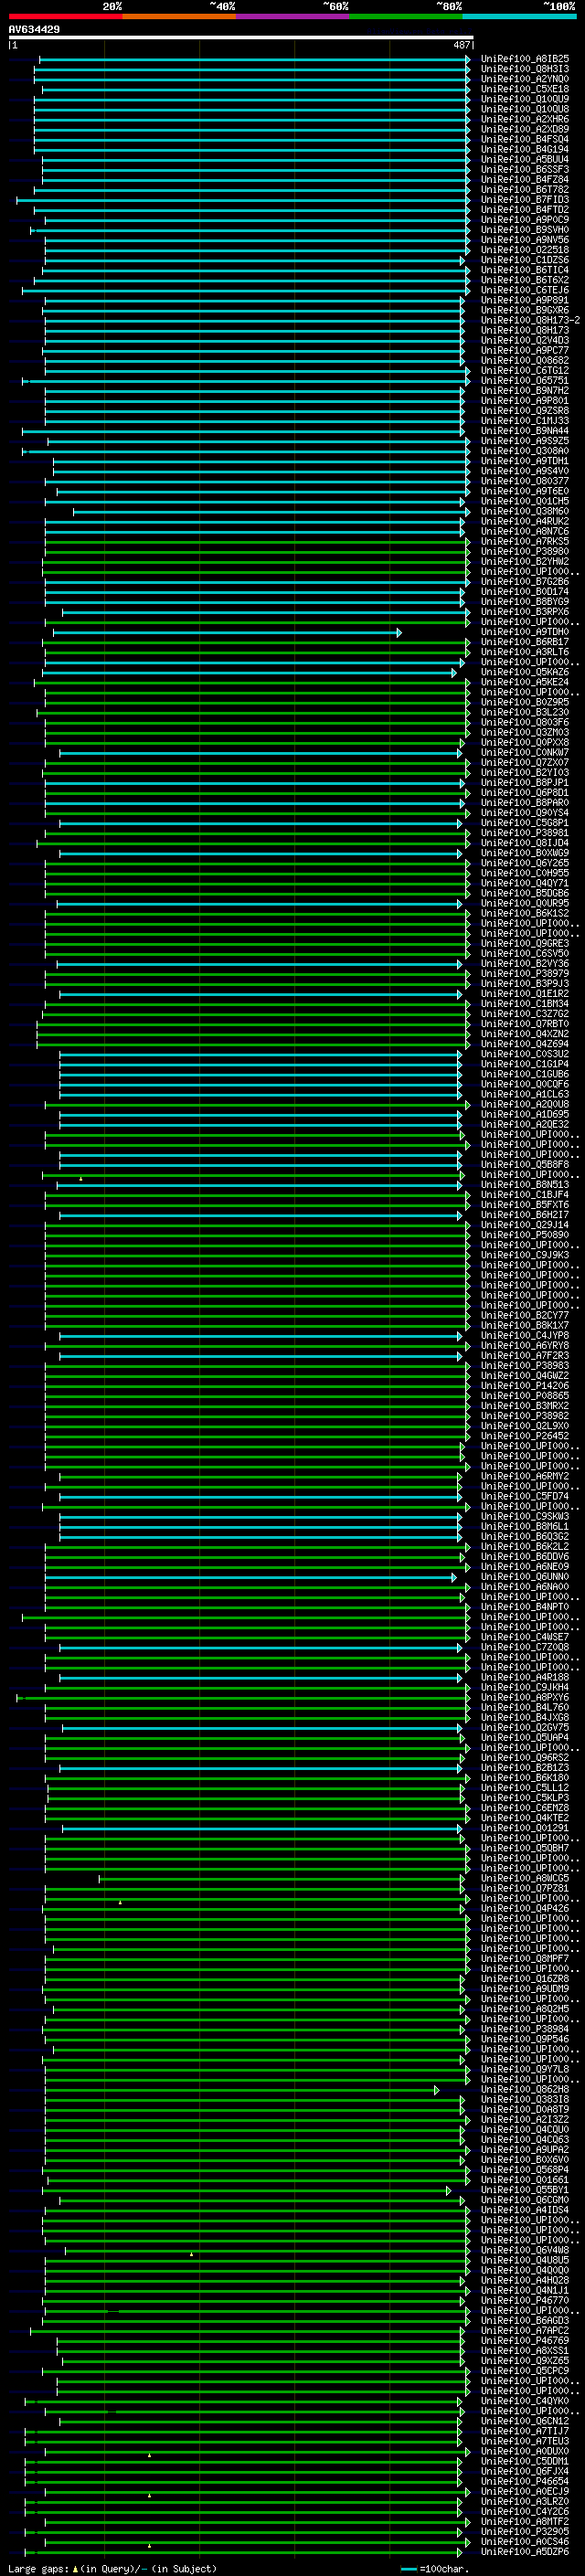Select the UniRef100_Q7RBT0 label
The width and height of the screenshot is (585, 2576).
point(525,1024)
